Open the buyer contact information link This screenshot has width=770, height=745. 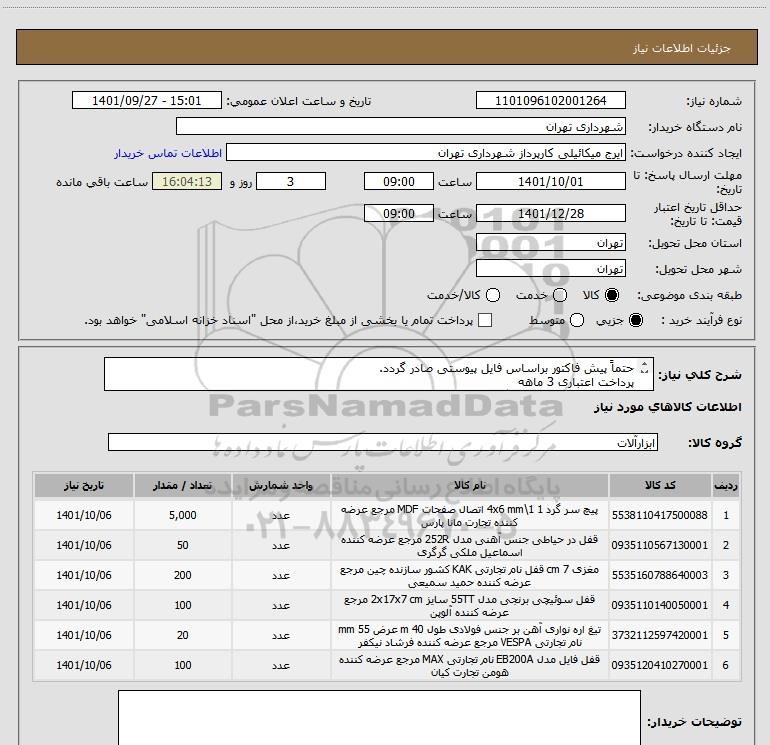point(168,153)
